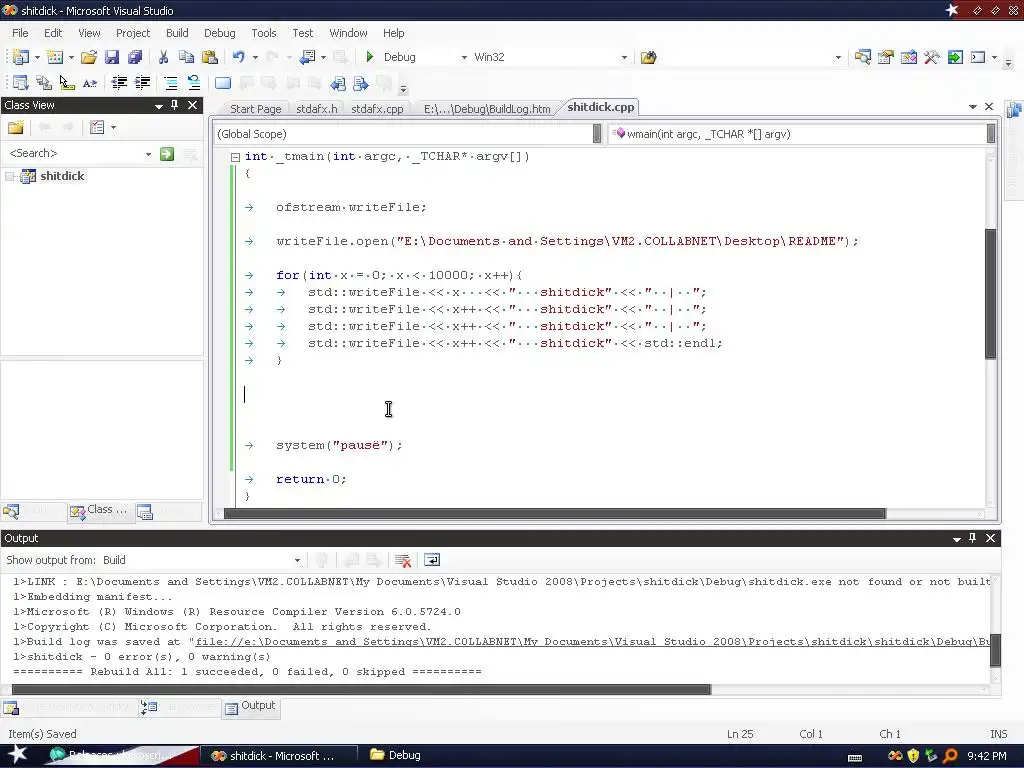Click the Find in Files binoculars icon
The height and width of the screenshot is (768, 1024).
click(648, 57)
